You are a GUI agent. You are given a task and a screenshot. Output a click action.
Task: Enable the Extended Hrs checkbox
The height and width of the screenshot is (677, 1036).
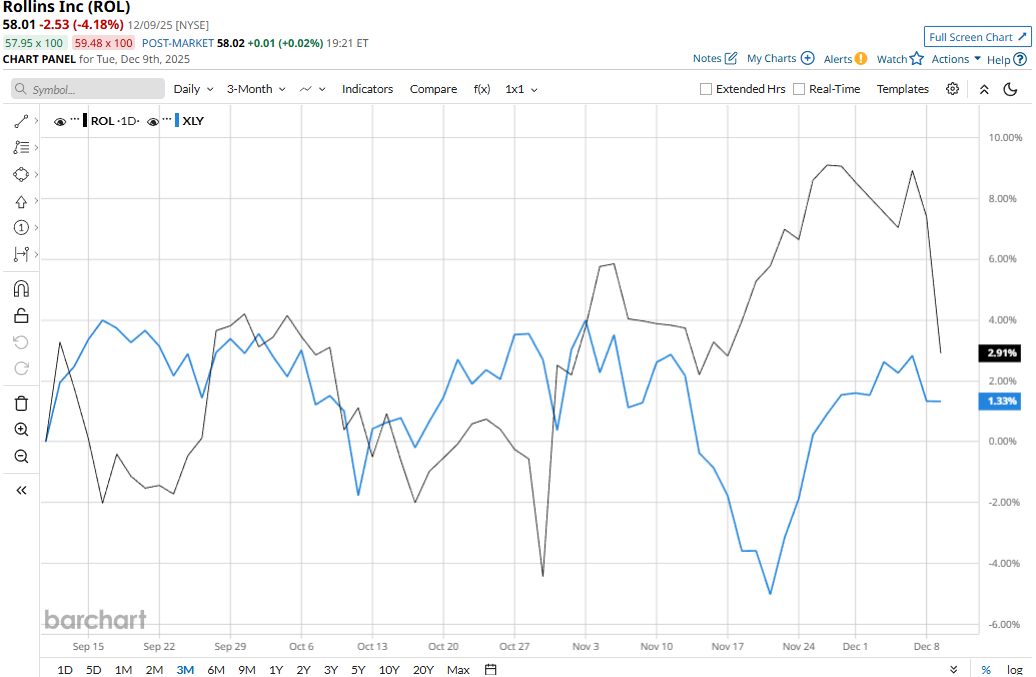pos(706,89)
